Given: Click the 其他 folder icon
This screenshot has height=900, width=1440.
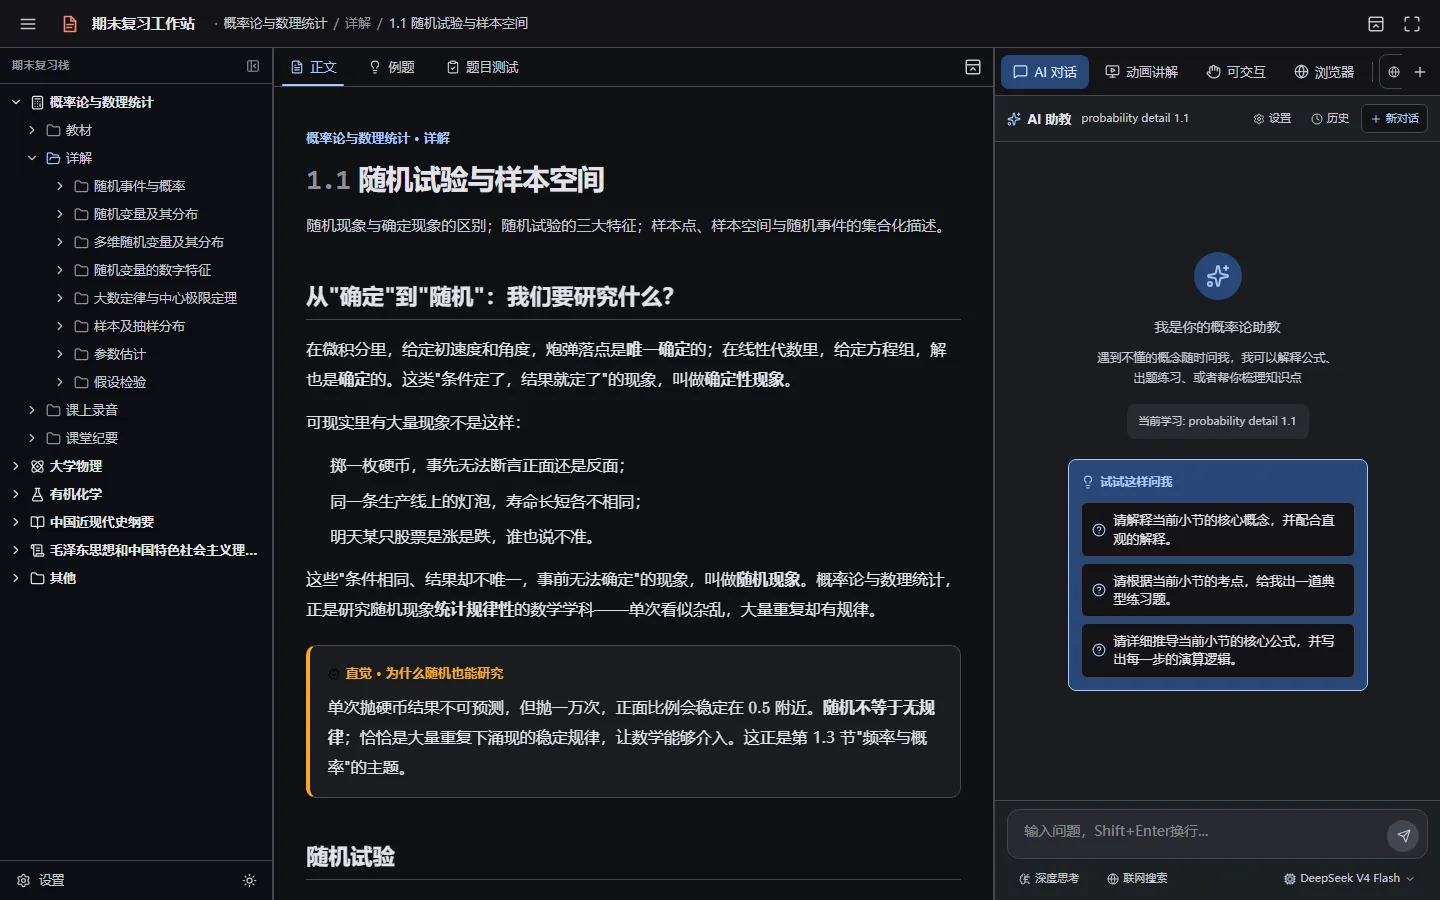Looking at the screenshot, I should point(38,578).
